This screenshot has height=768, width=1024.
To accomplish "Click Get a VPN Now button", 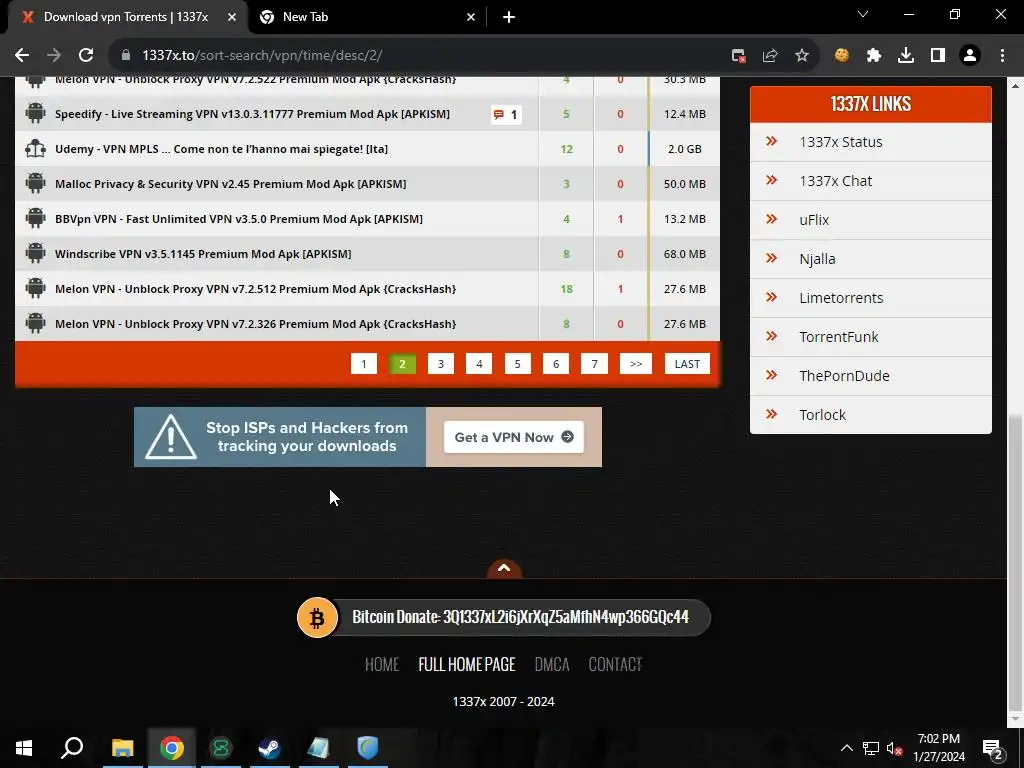I will (514, 437).
